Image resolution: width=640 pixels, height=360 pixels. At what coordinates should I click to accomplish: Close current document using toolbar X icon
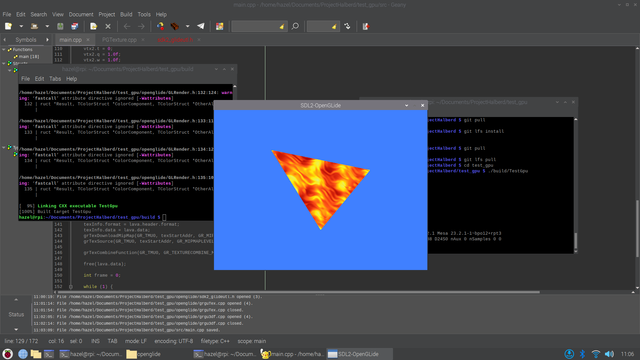pyautogui.click(x=108, y=26)
